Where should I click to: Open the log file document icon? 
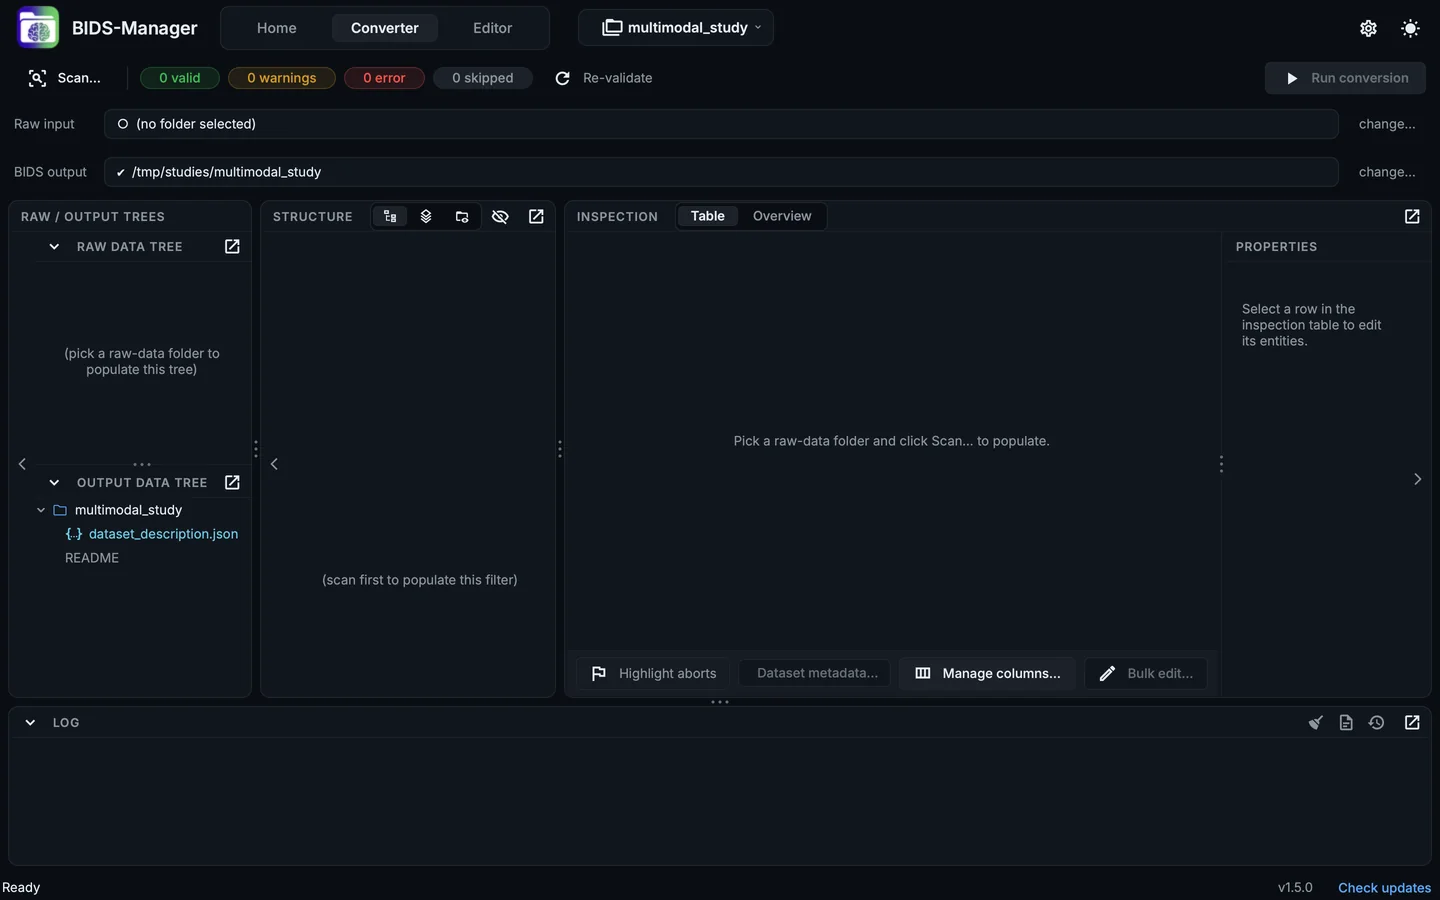[1346, 722]
